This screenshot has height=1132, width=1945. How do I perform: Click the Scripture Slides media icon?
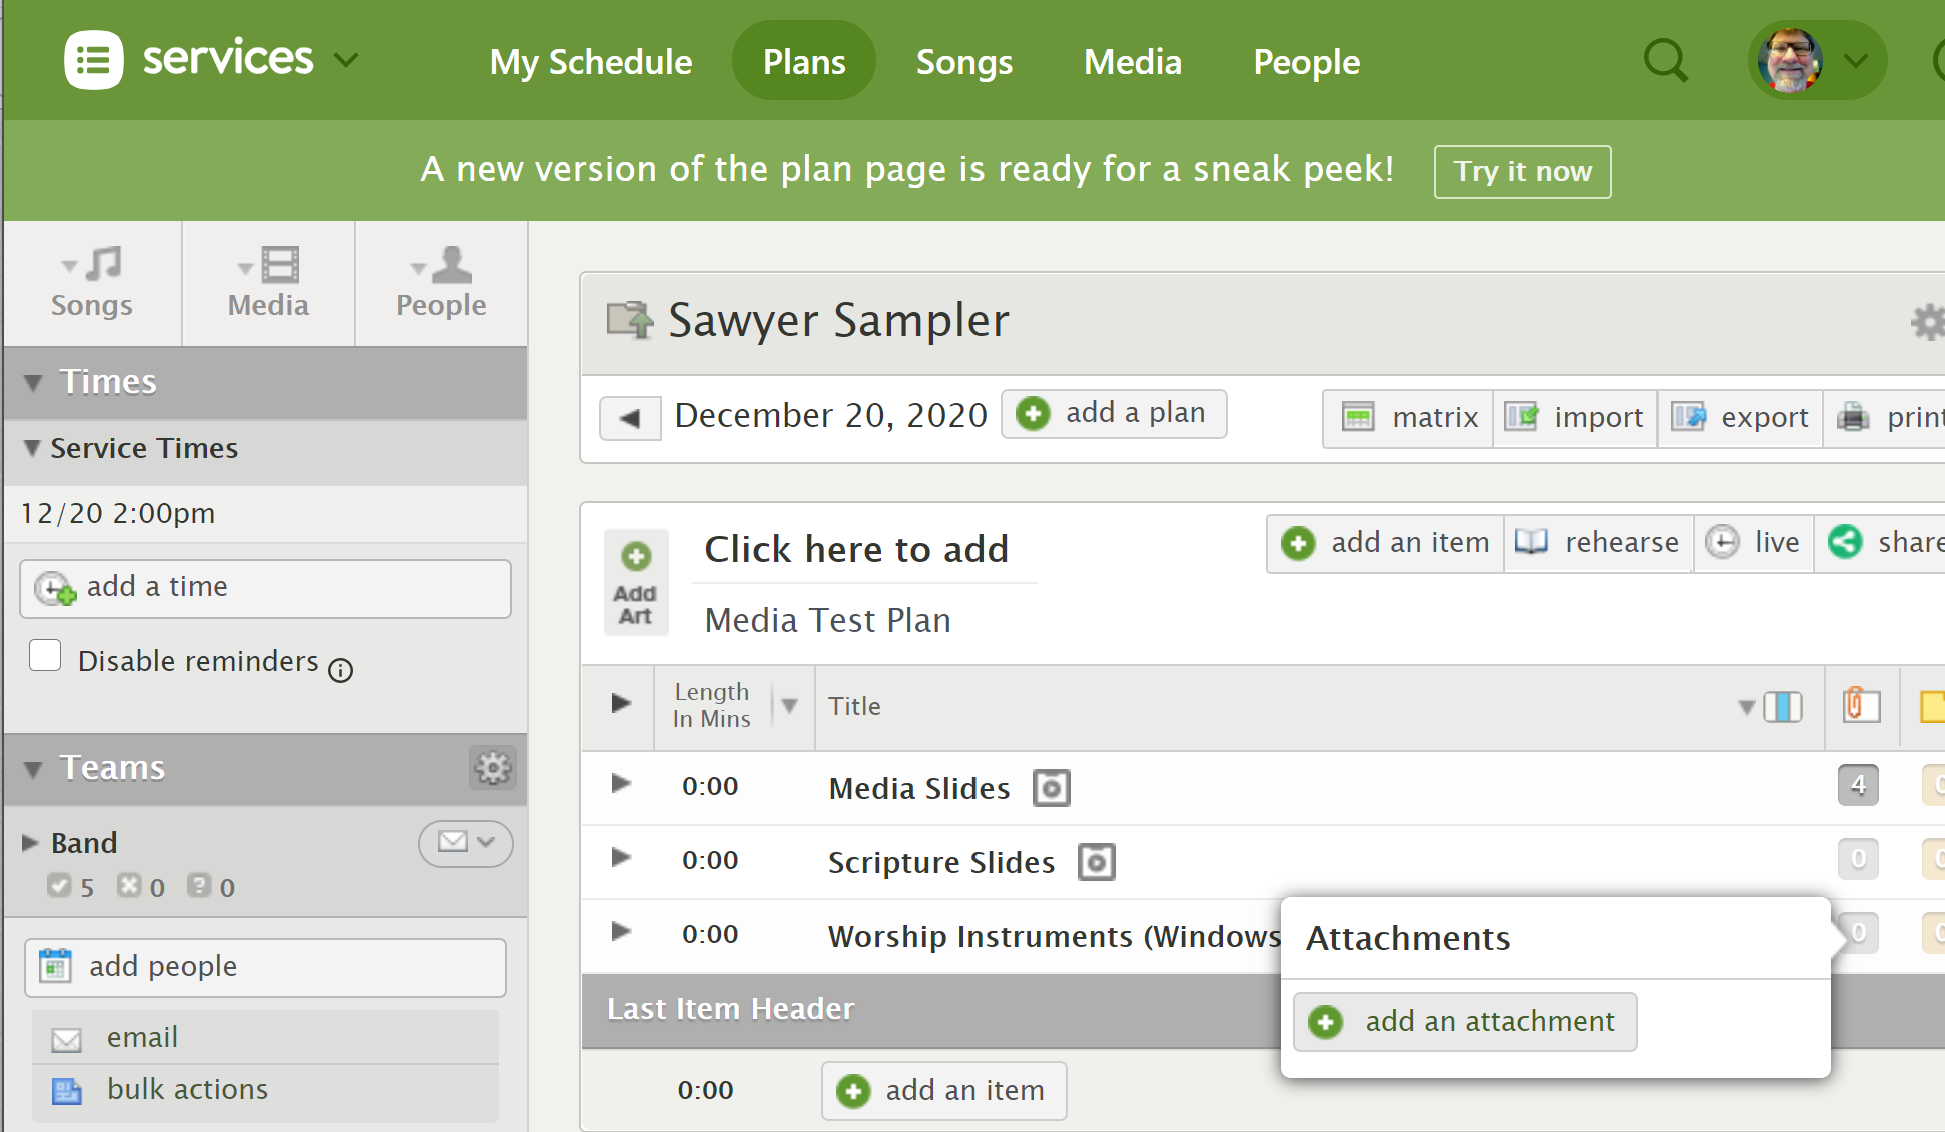[1097, 862]
